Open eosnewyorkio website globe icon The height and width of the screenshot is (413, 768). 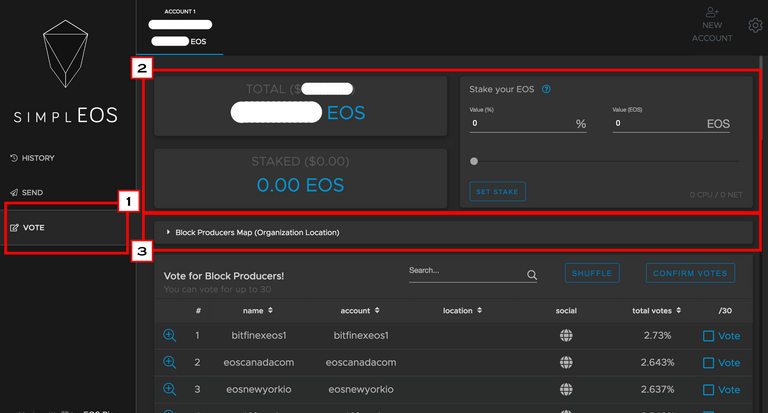566,389
